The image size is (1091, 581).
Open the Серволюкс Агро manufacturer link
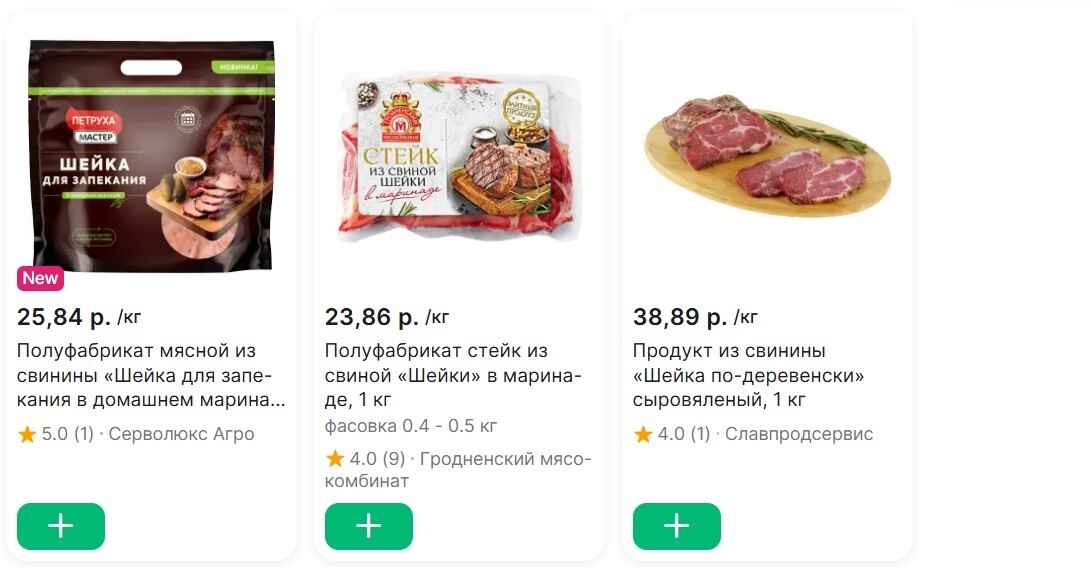(x=181, y=434)
